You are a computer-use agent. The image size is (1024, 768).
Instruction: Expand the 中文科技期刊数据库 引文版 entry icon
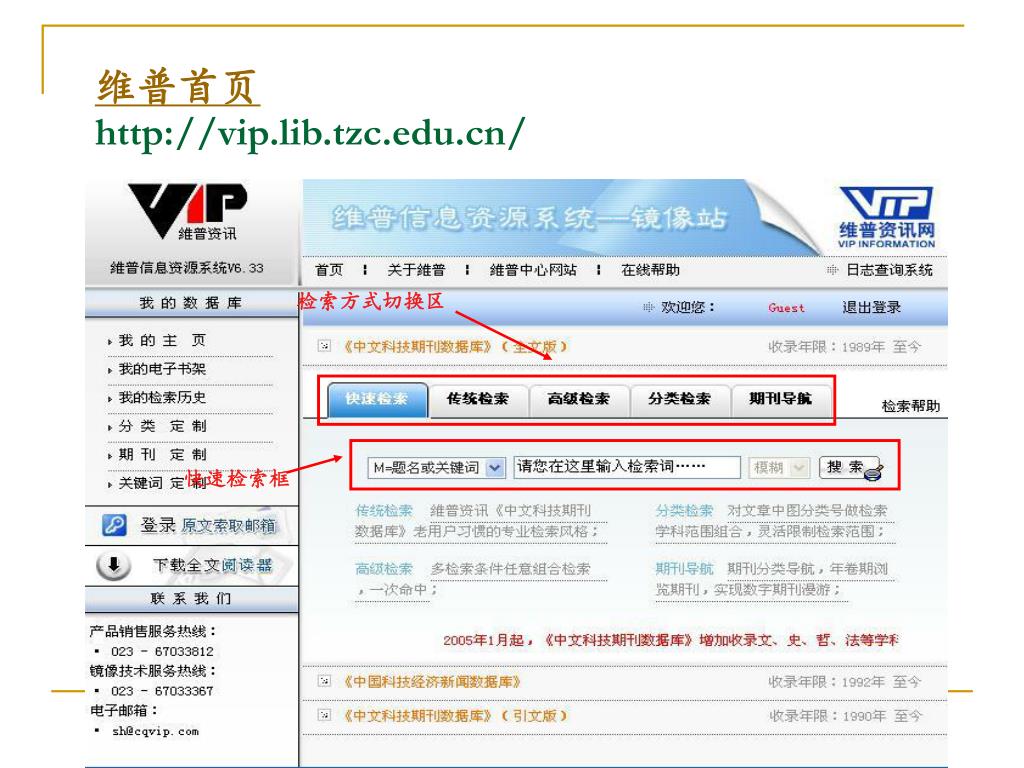[x=324, y=715]
